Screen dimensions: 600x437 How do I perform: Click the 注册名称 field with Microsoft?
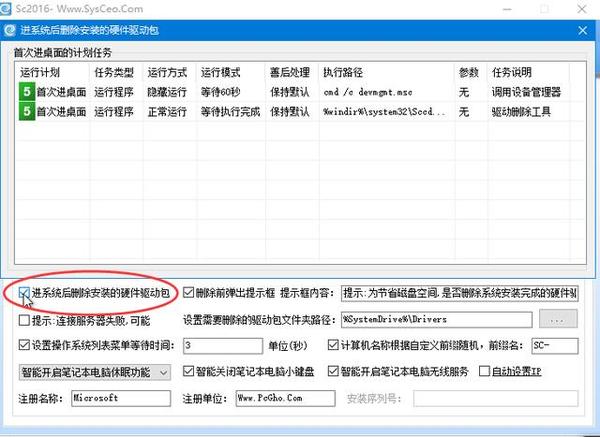[x=121, y=398]
